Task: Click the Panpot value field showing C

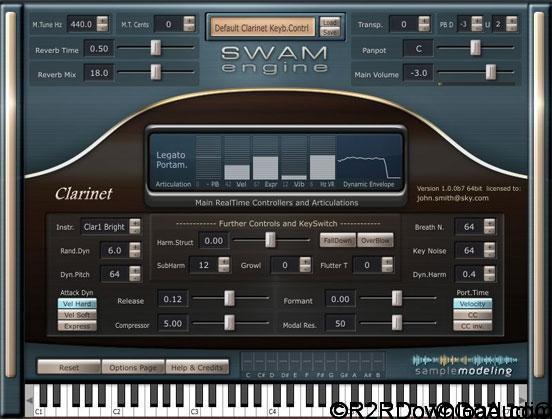Action: [x=418, y=48]
